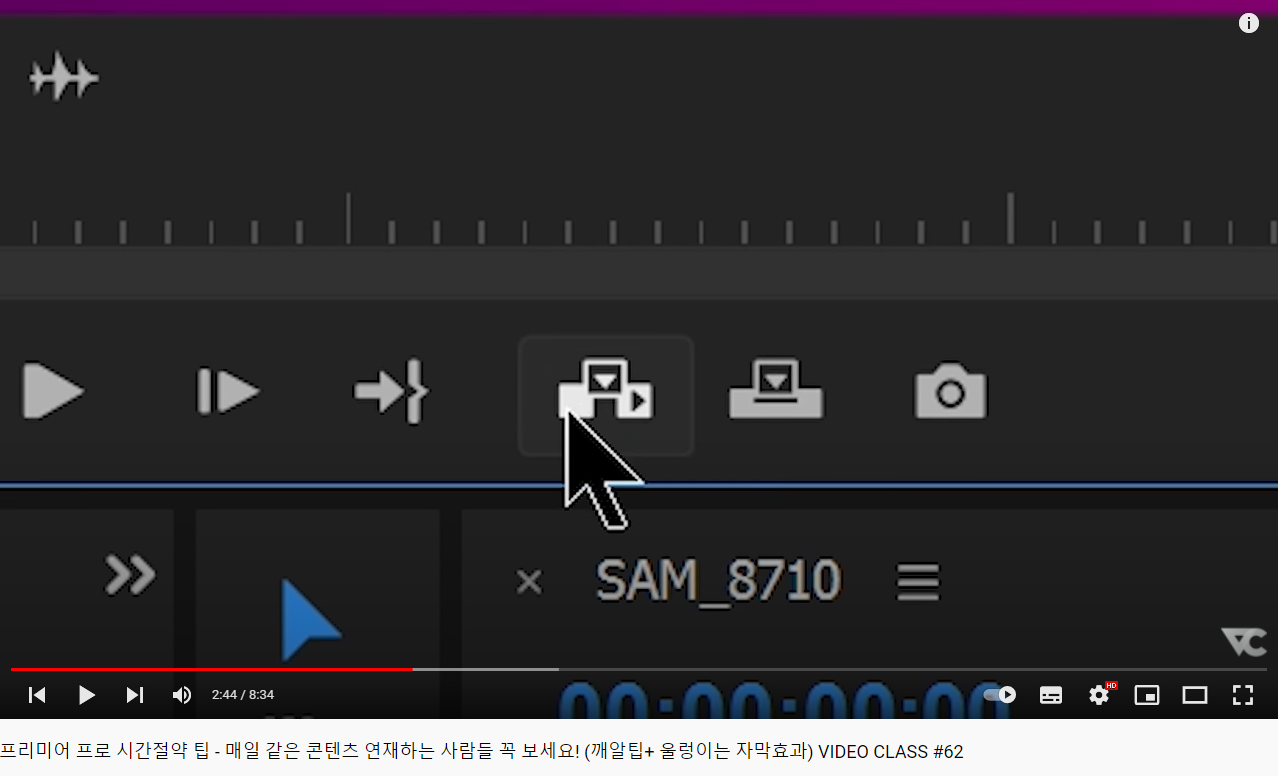Image resolution: width=1278 pixels, height=776 pixels.
Task: Click the Go to Out point icon
Action: (392, 391)
